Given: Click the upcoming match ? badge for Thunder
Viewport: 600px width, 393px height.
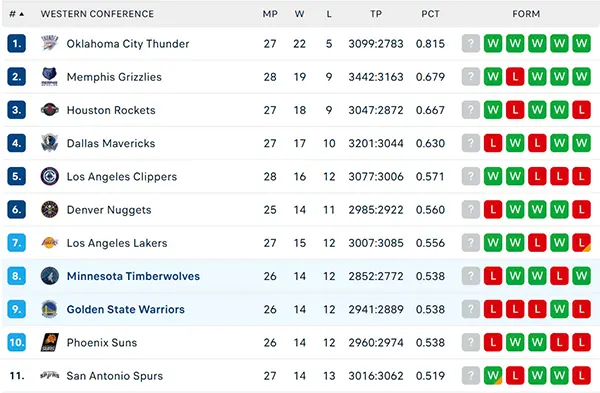Looking at the screenshot, I should pos(471,43).
